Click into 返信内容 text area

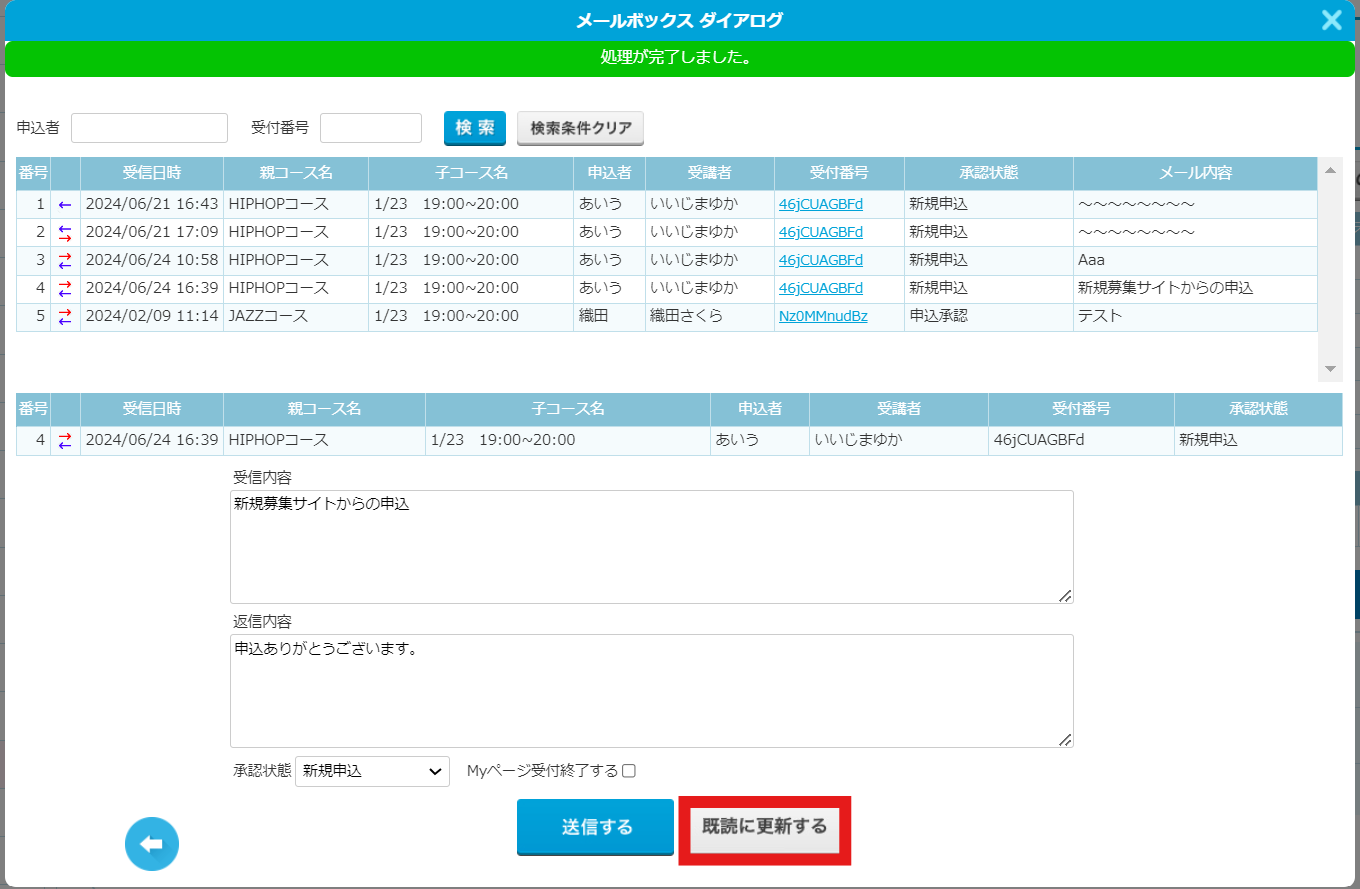coord(652,691)
